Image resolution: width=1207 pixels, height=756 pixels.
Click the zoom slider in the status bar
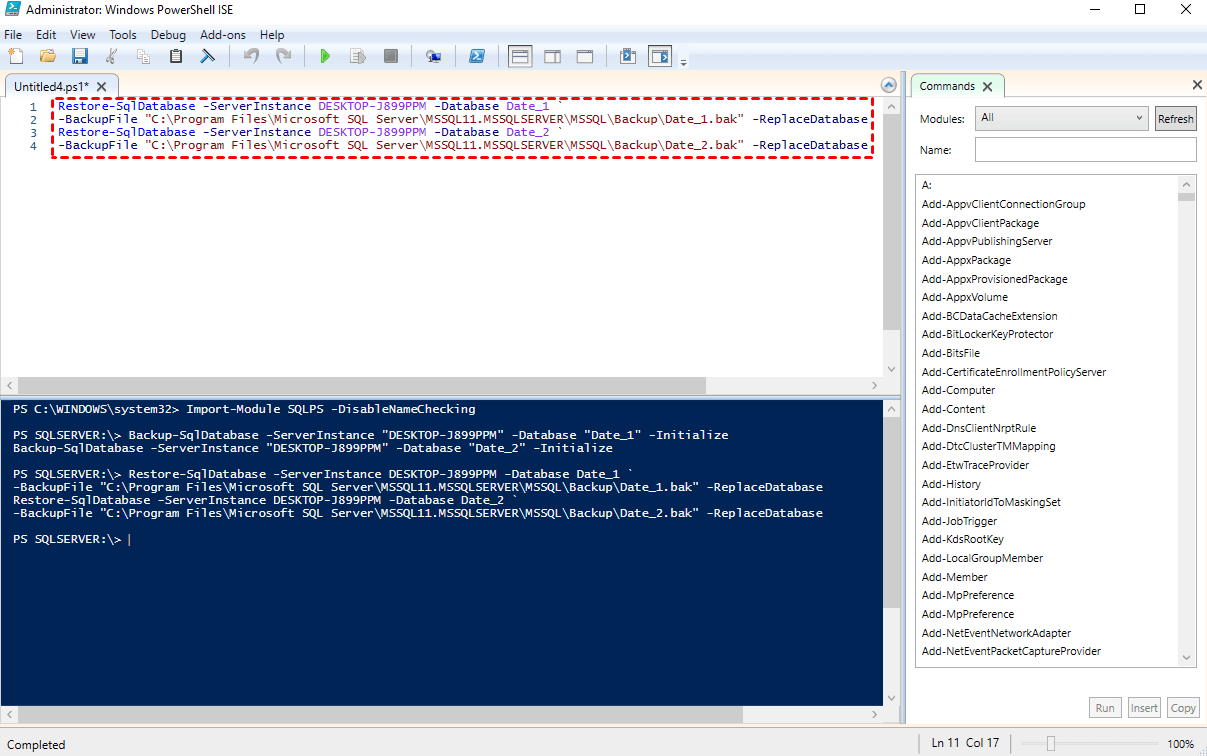tap(1050, 744)
